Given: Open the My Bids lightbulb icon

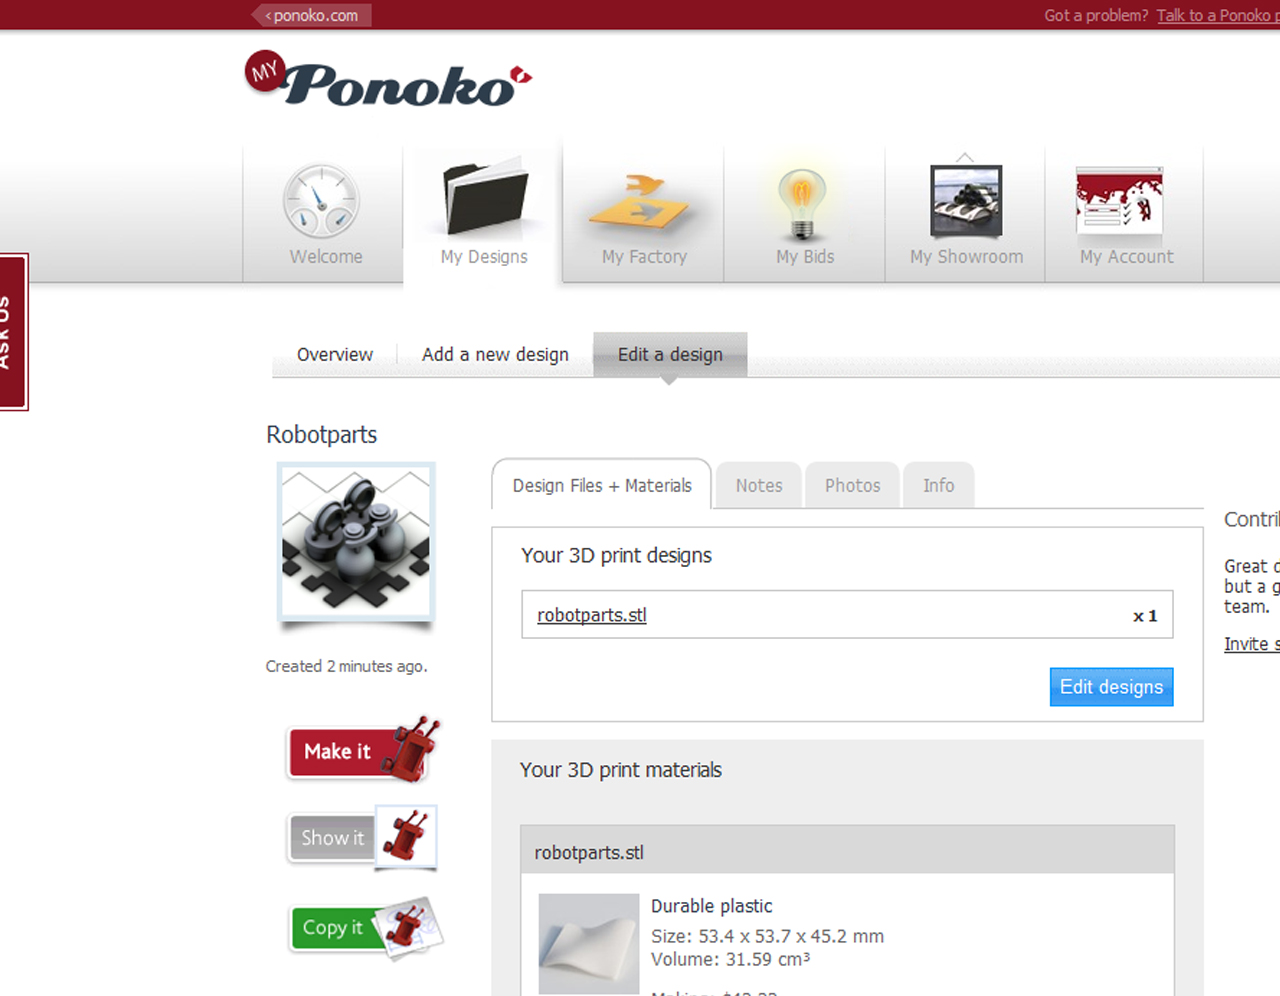Looking at the screenshot, I should tap(802, 203).
